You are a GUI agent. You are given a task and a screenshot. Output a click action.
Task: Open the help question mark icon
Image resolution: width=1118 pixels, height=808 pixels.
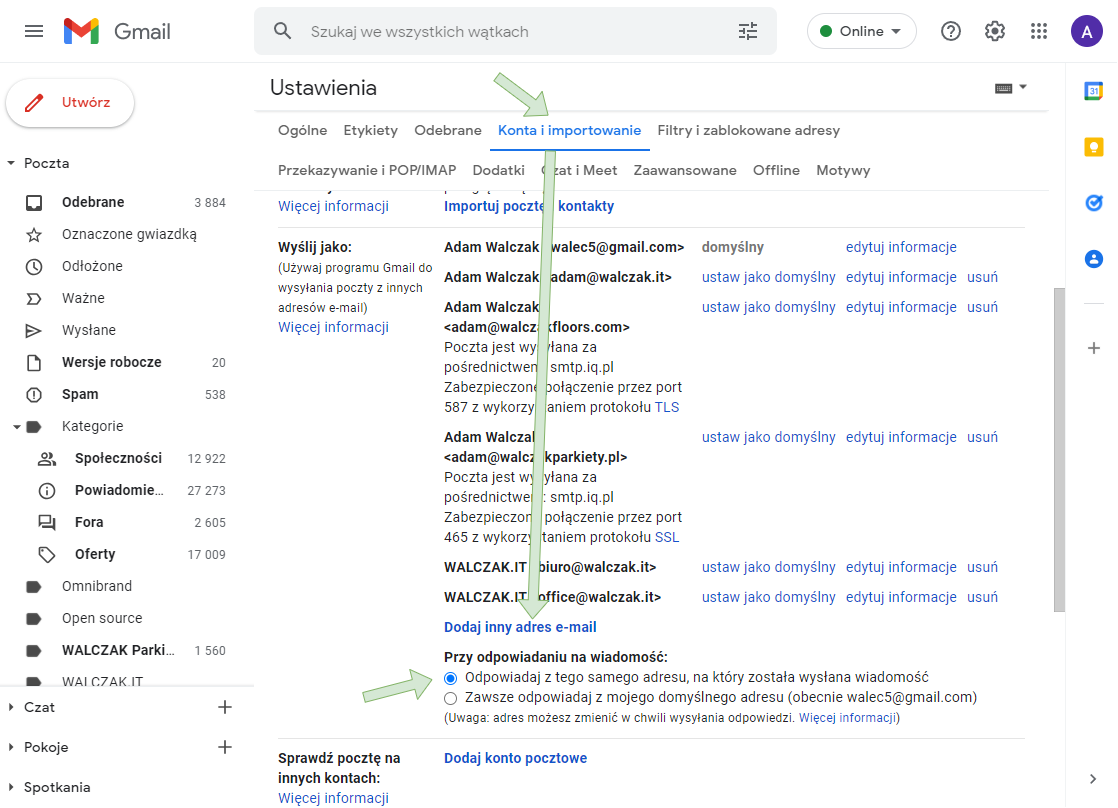click(x=950, y=31)
